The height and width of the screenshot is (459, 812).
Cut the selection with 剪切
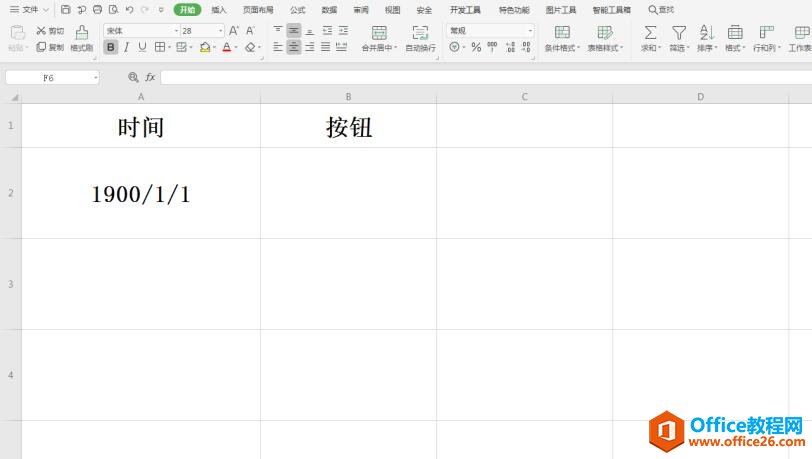point(50,31)
